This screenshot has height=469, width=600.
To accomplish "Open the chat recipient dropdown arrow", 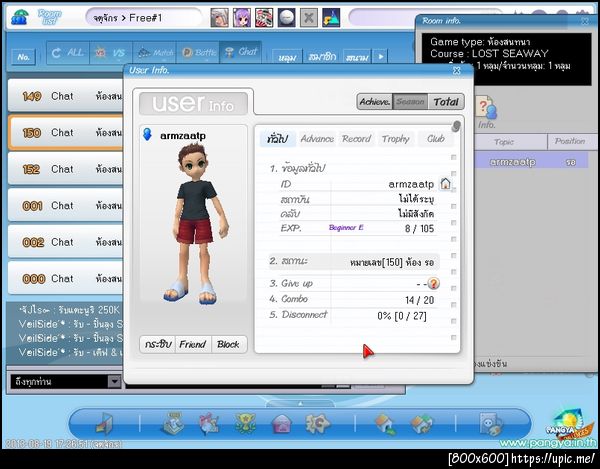I will point(114,381).
